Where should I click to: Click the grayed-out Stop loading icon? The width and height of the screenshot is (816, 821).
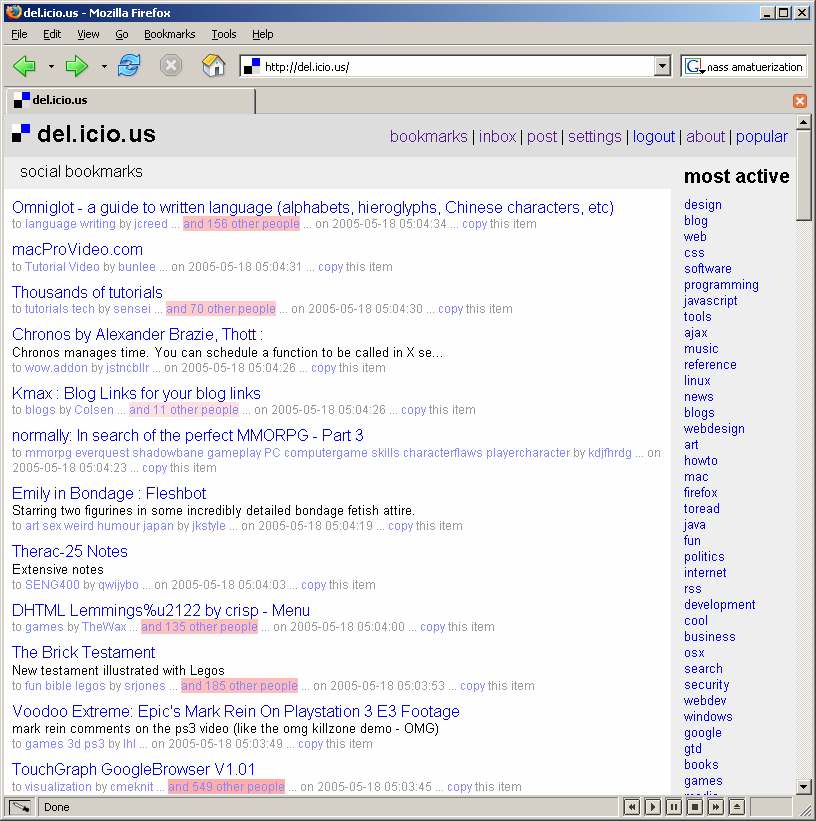tap(171, 66)
